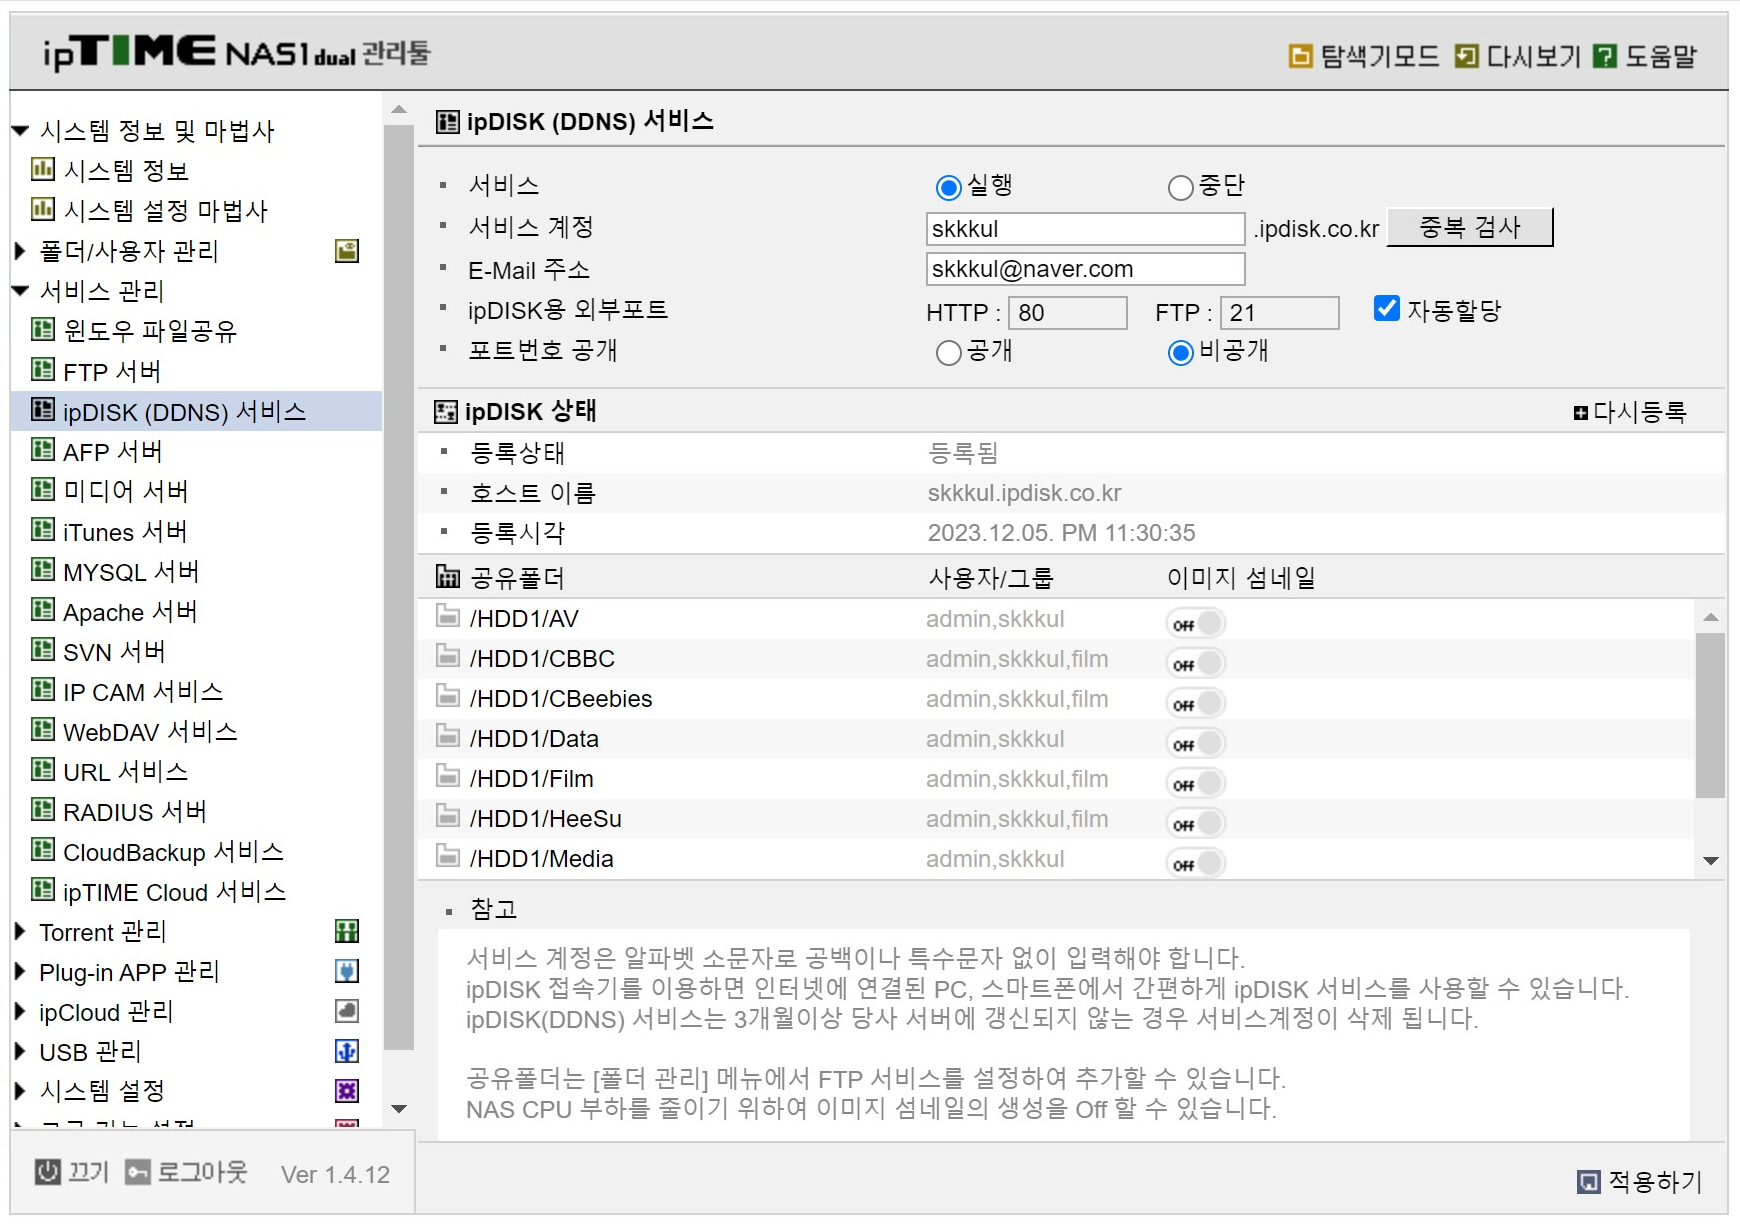Expand the 시스템 설정 tree arrow
This screenshot has width=1740, height=1229.
pyautogui.click(x=19, y=1091)
